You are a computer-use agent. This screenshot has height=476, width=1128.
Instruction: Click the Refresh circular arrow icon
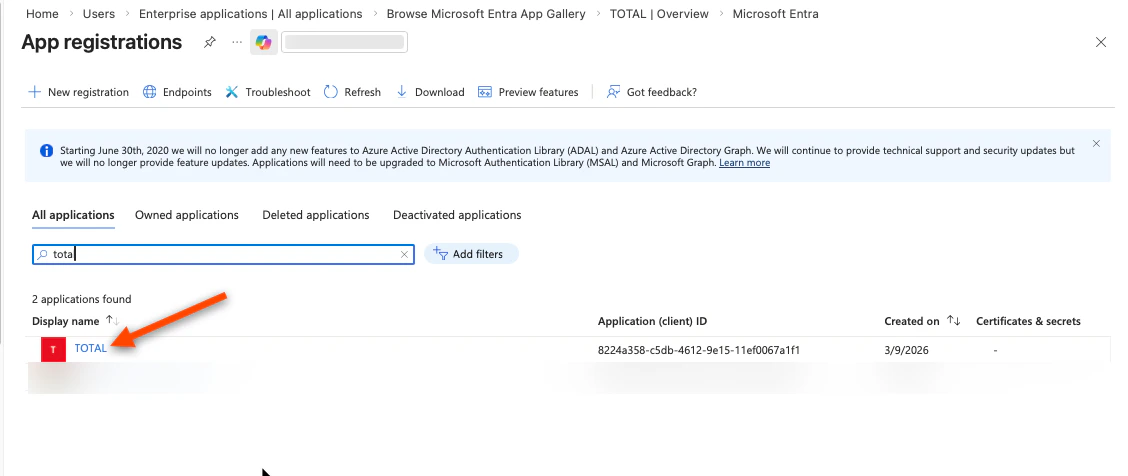[x=331, y=92]
